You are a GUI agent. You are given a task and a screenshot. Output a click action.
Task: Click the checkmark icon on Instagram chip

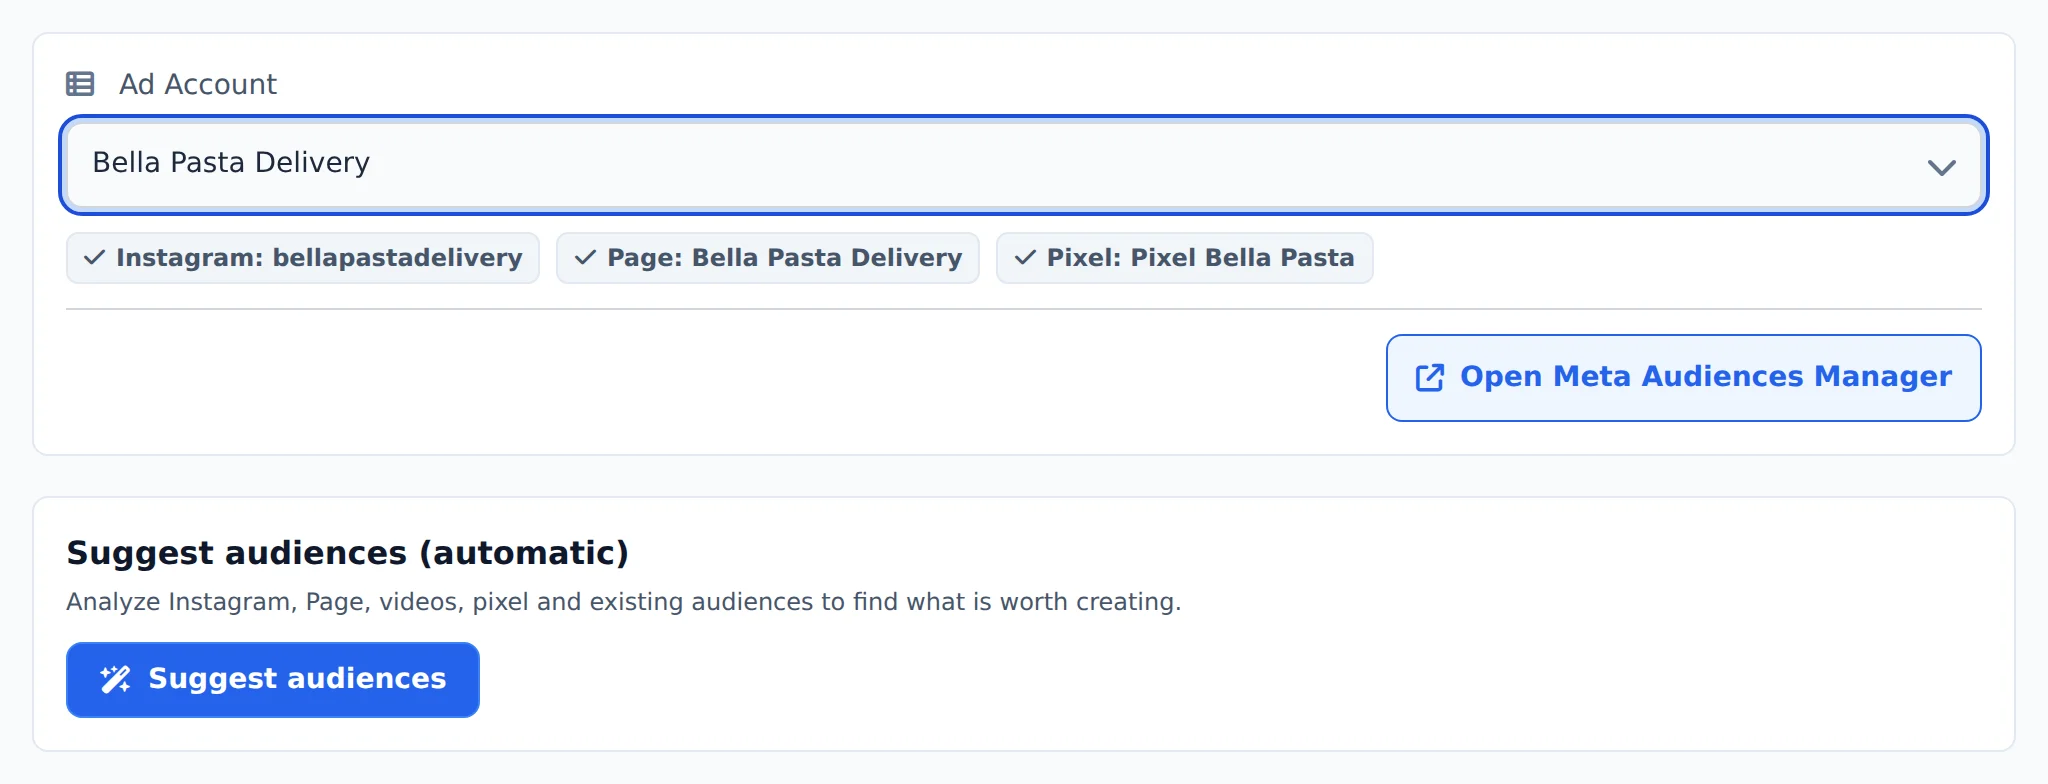[94, 258]
